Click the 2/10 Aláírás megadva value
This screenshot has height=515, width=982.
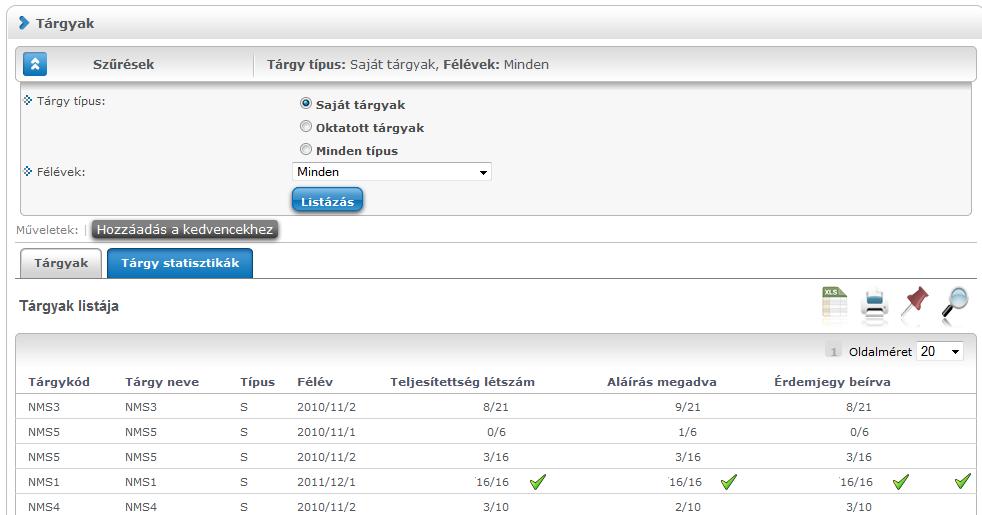[x=688, y=507]
